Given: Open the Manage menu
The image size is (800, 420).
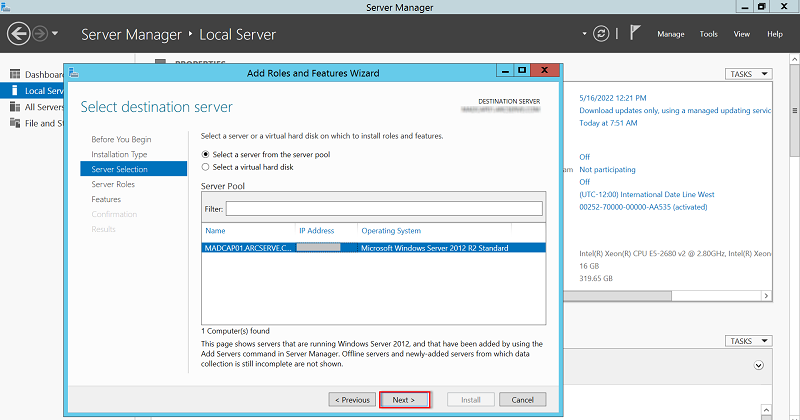Looking at the screenshot, I should [x=670, y=34].
